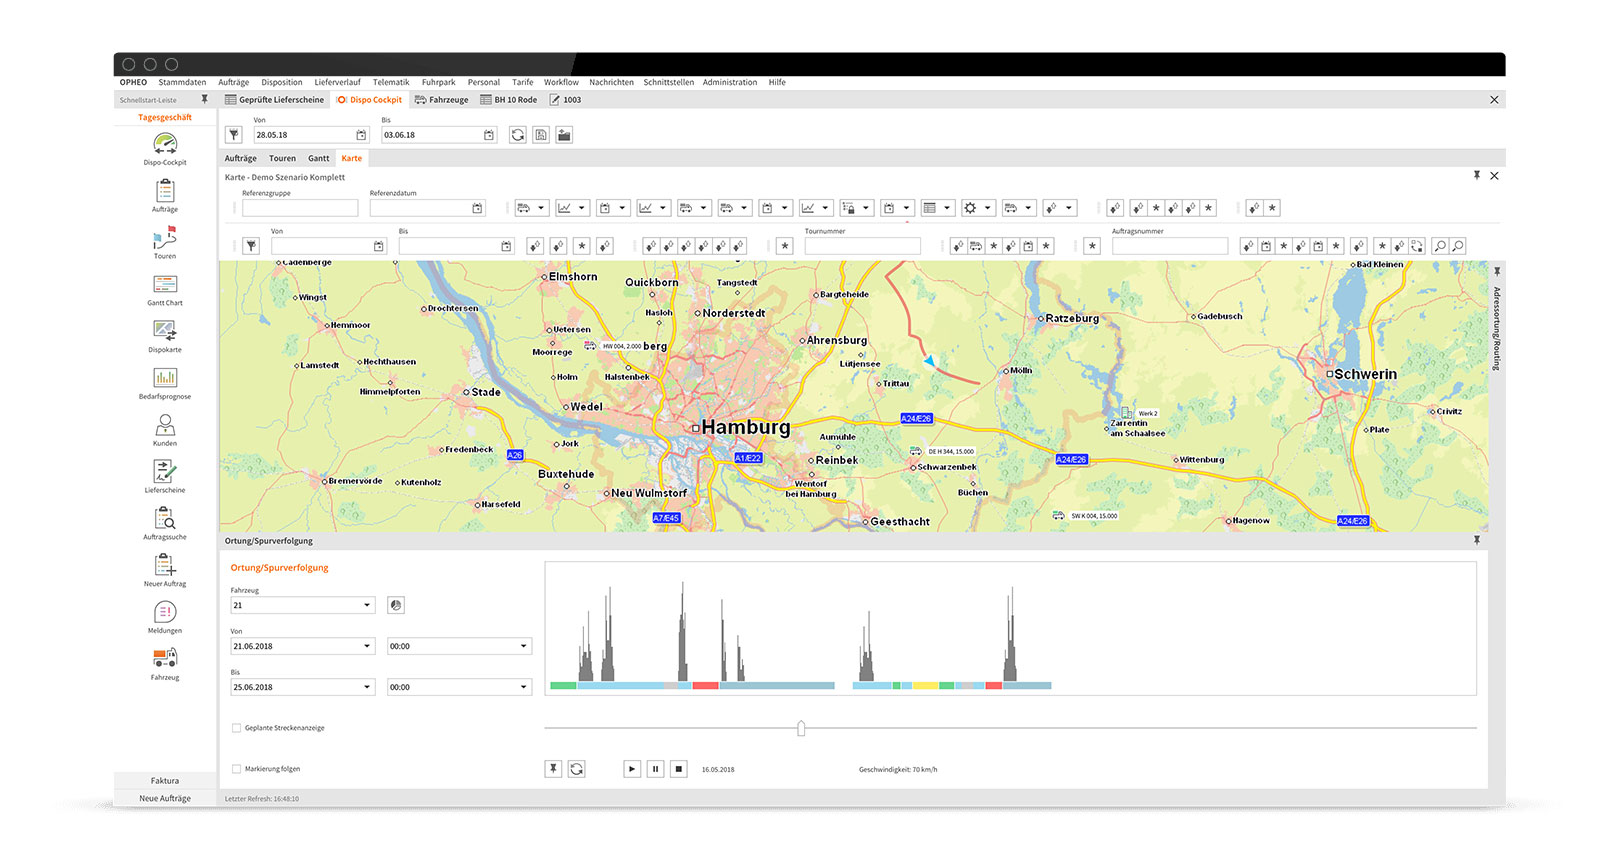The width and height of the screenshot is (1621, 861).
Task: Open the Neue Aufträge section
Action: click(165, 798)
